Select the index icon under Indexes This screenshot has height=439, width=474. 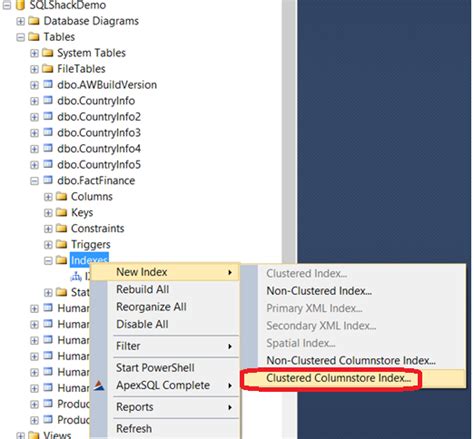coord(76,276)
